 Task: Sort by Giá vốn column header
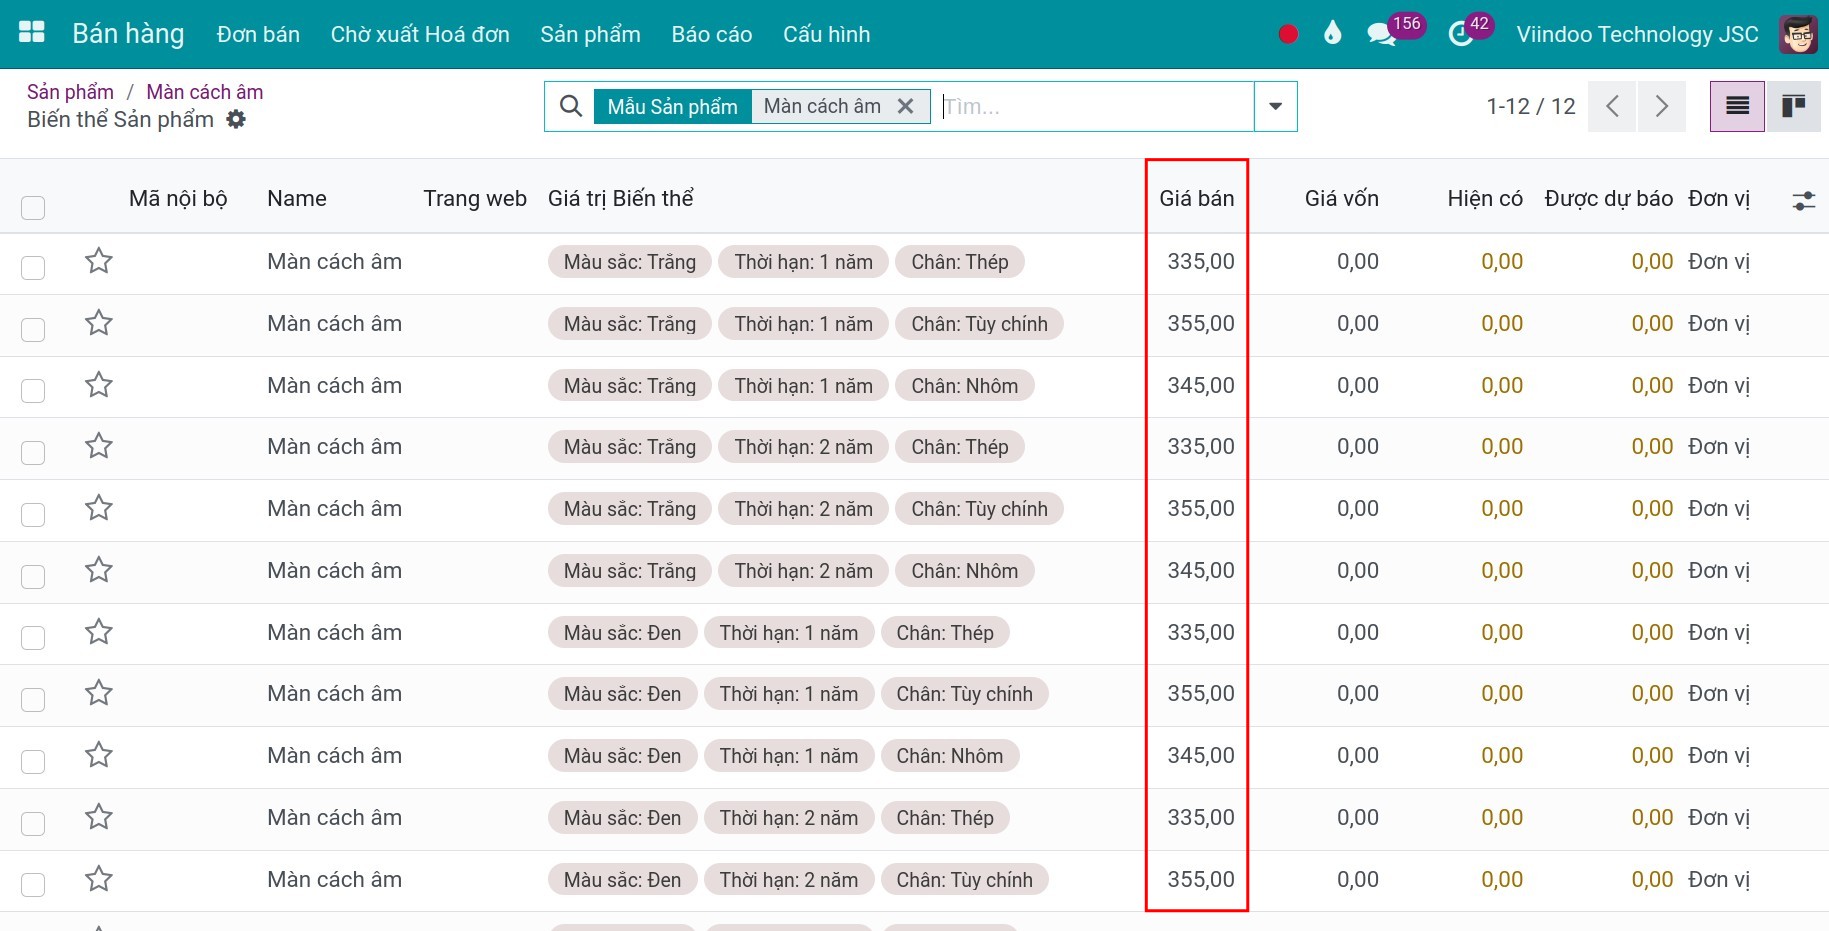point(1341,198)
